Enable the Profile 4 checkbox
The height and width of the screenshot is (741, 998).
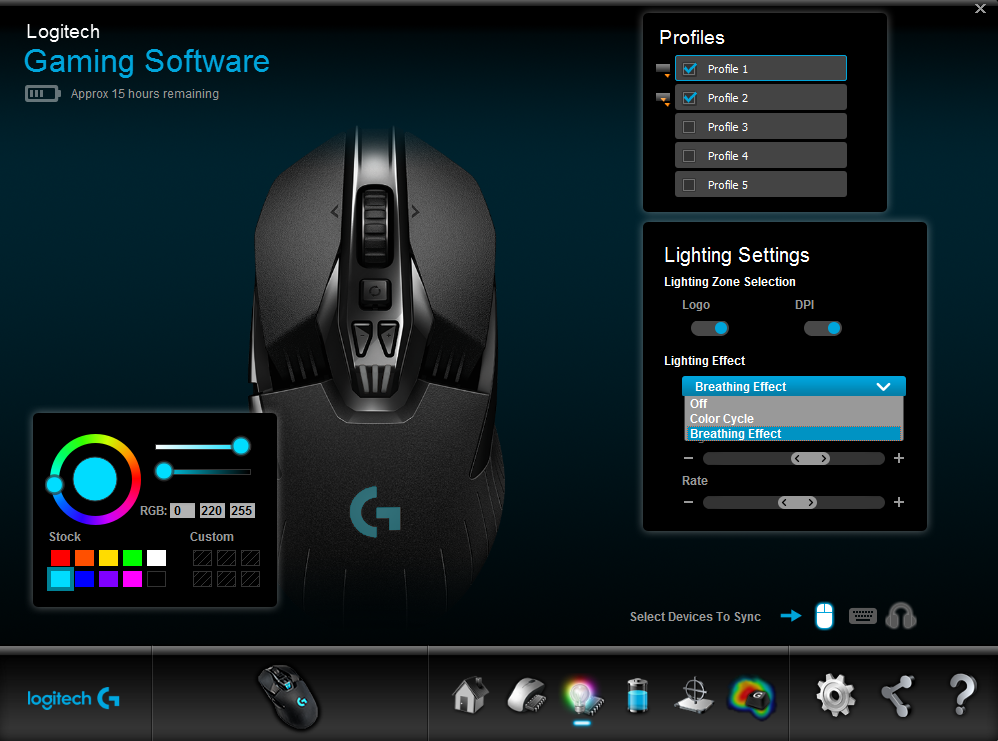689,156
